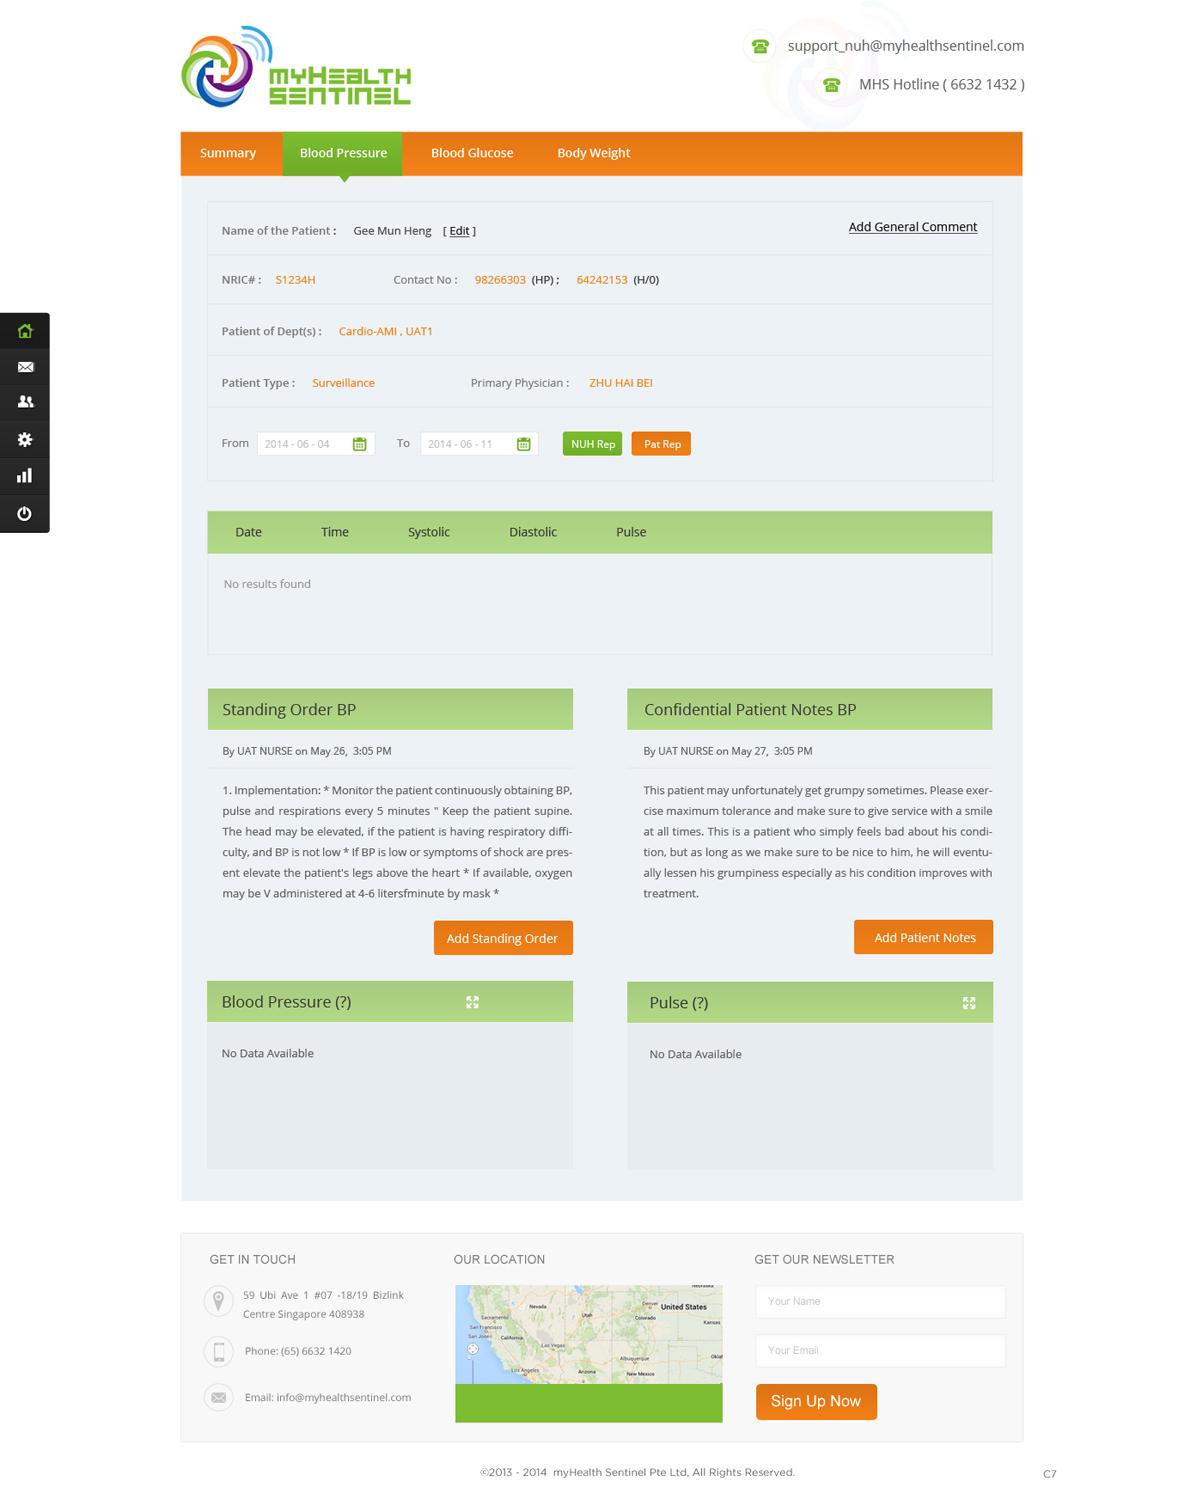This screenshot has width=1203, height=1500.
Task: Open the location map thumbnail
Action: pyautogui.click(x=588, y=1353)
